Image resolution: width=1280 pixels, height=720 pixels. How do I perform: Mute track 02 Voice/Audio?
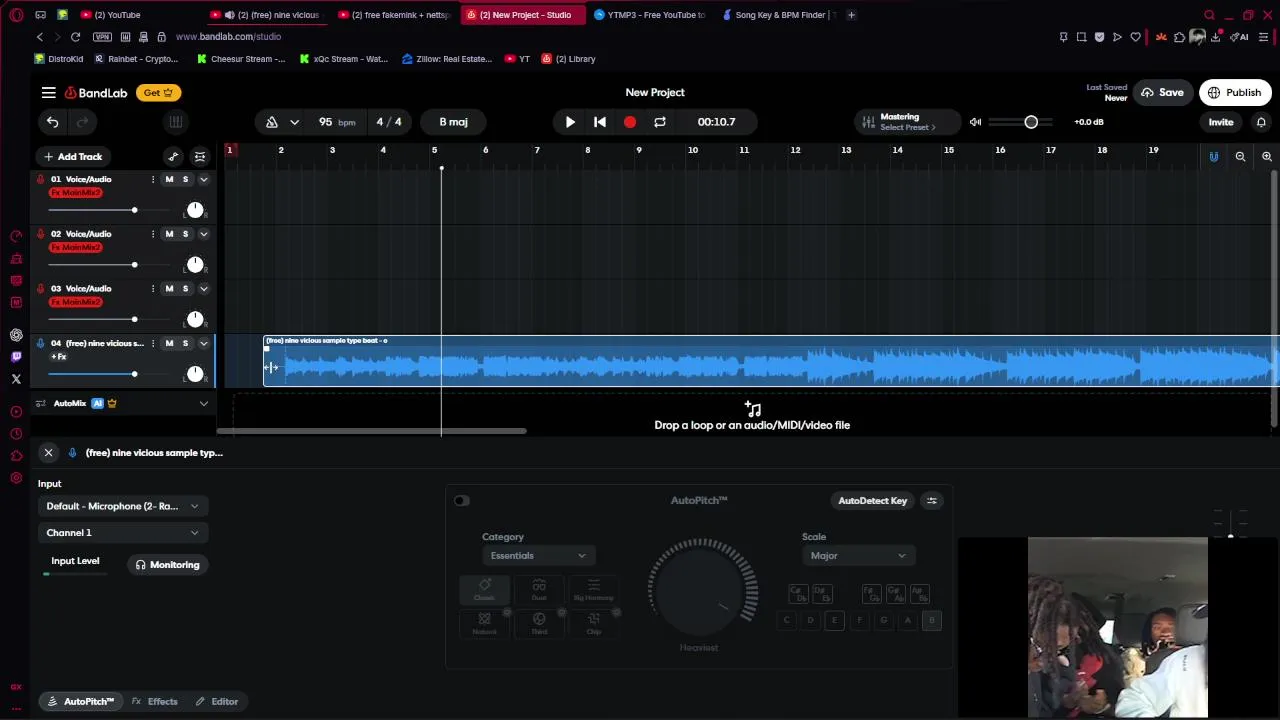169,234
